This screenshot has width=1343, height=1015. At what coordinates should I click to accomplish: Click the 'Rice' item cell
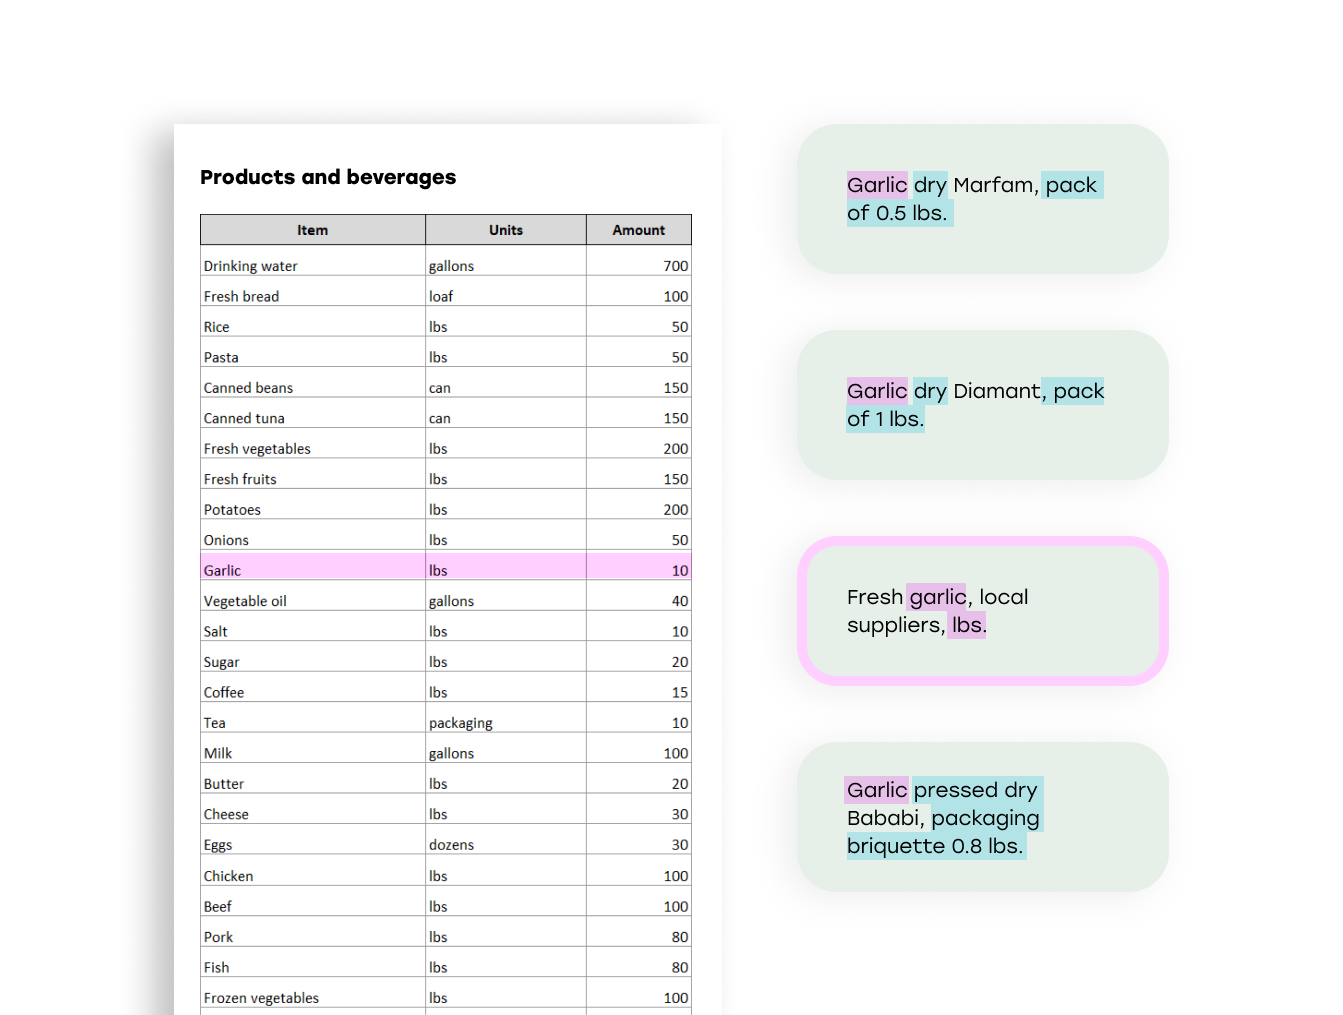point(313,322)
